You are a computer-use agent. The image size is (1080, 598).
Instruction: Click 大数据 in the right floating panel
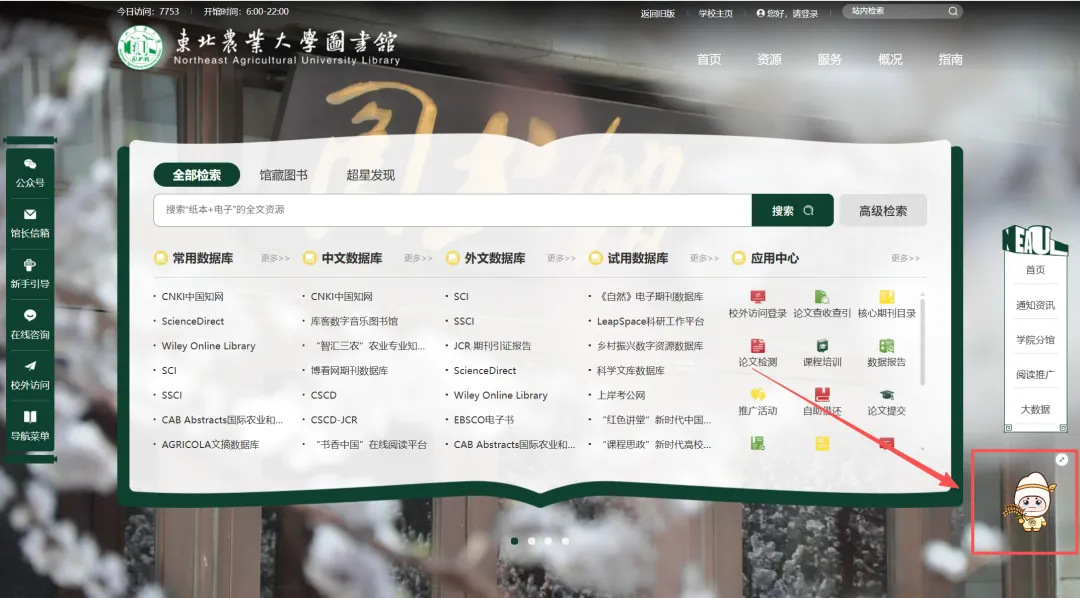(x=1035, y=409)
